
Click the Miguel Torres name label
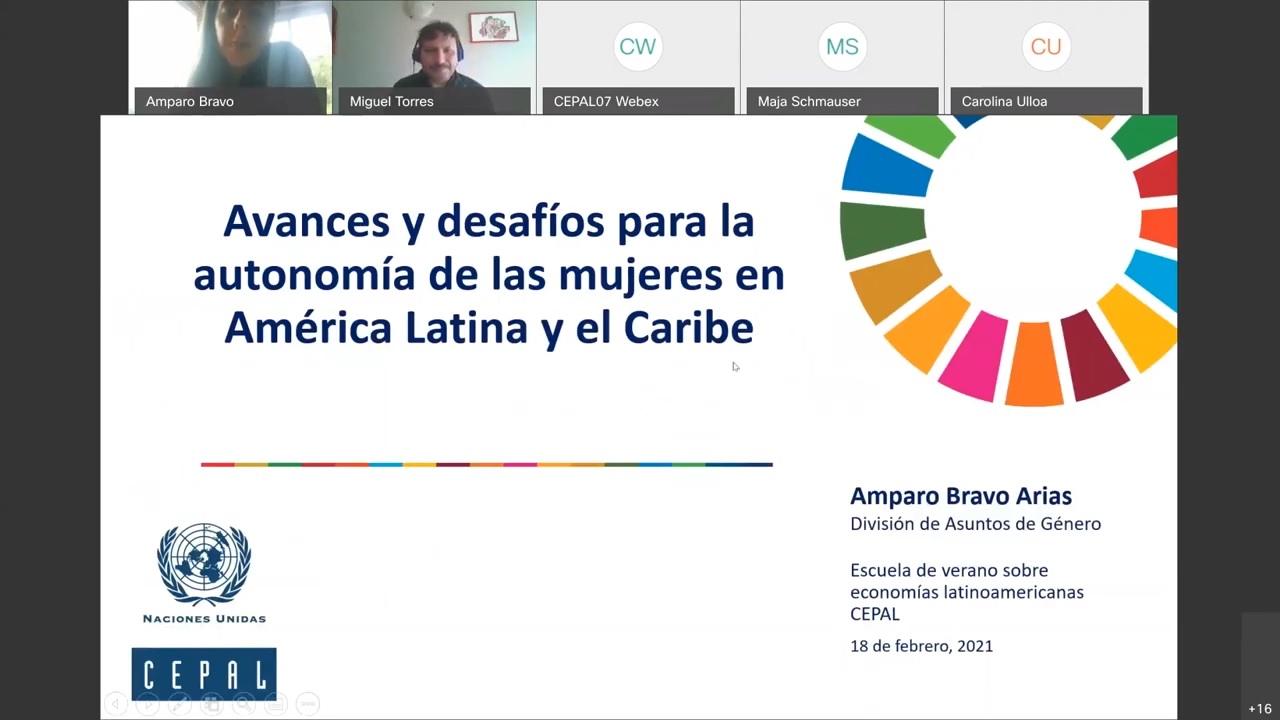click(392, 101)
